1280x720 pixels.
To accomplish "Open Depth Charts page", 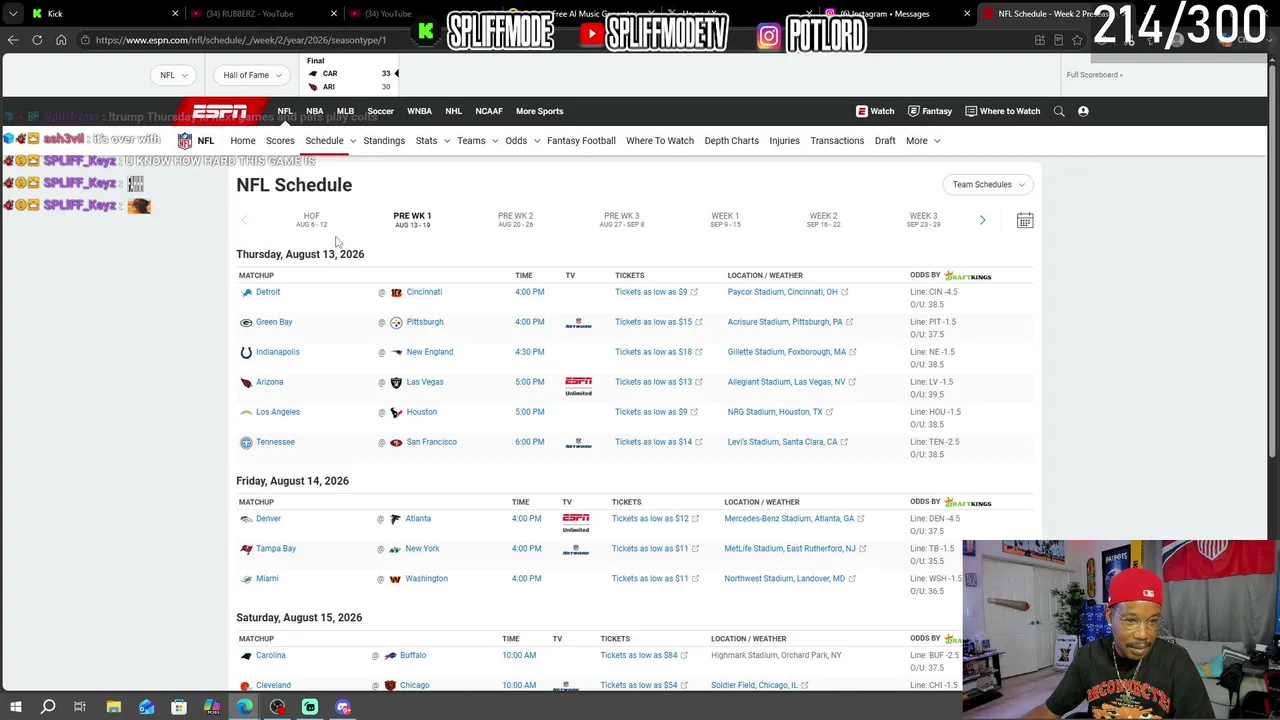I will click(x=731, y=141).
